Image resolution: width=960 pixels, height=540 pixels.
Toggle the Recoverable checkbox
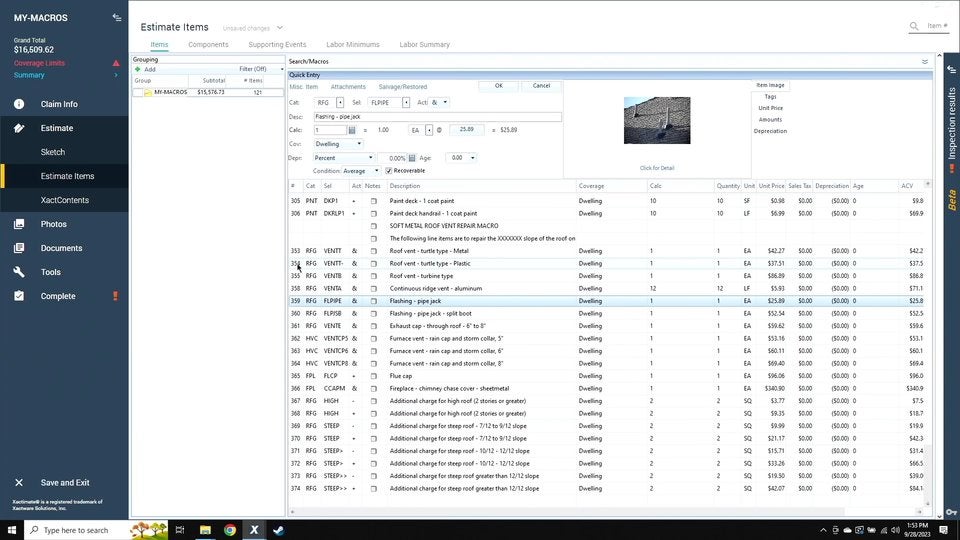(389, 171)
